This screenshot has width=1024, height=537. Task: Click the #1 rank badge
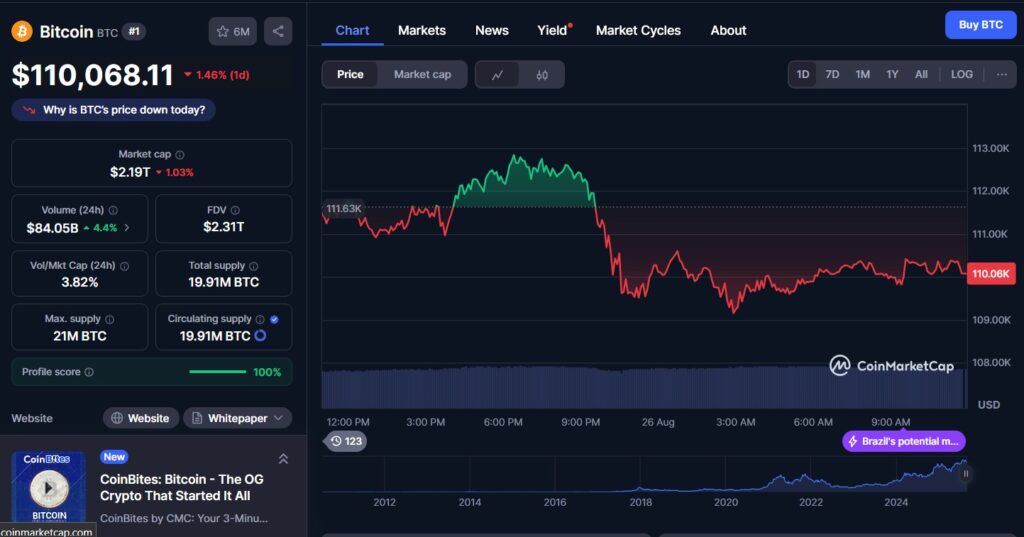pos(134,31)
